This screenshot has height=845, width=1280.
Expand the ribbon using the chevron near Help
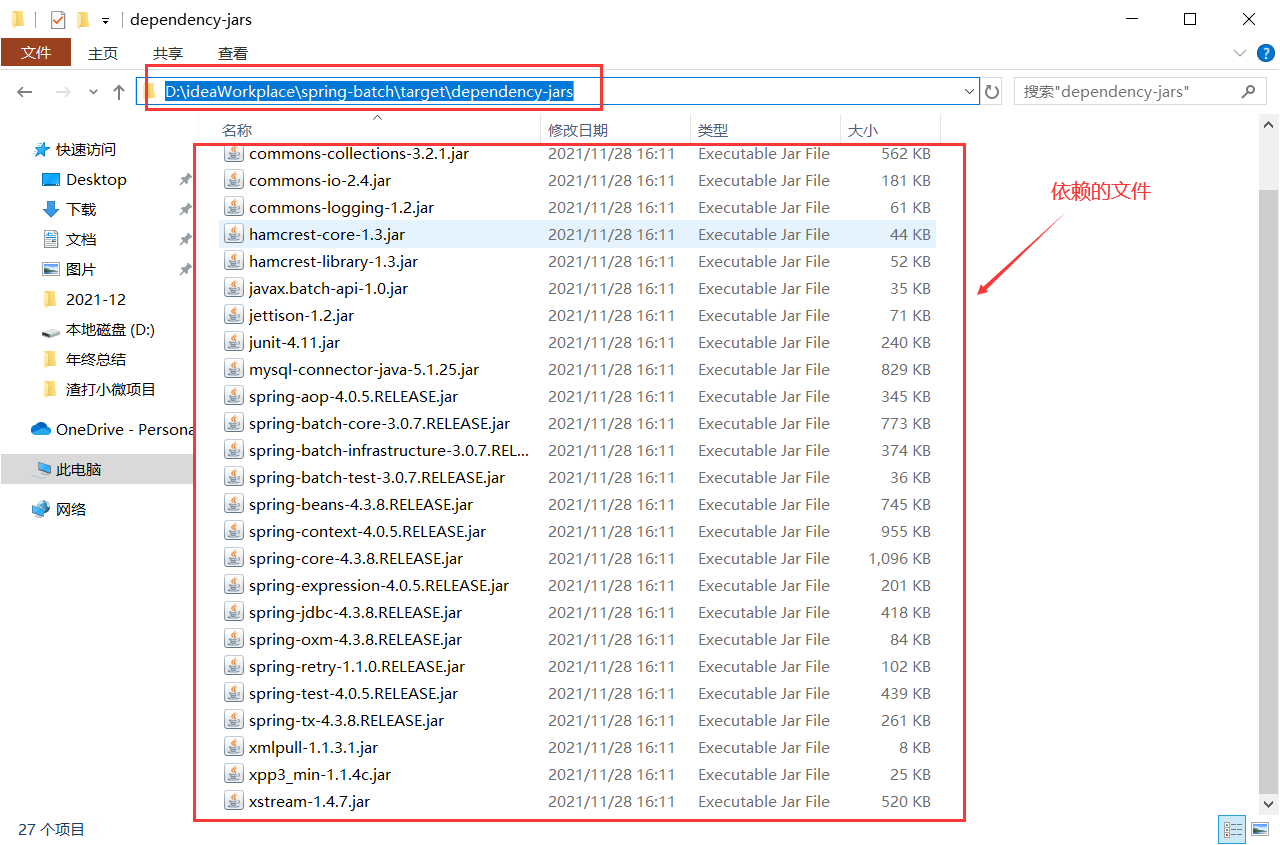coord(1240,52)
